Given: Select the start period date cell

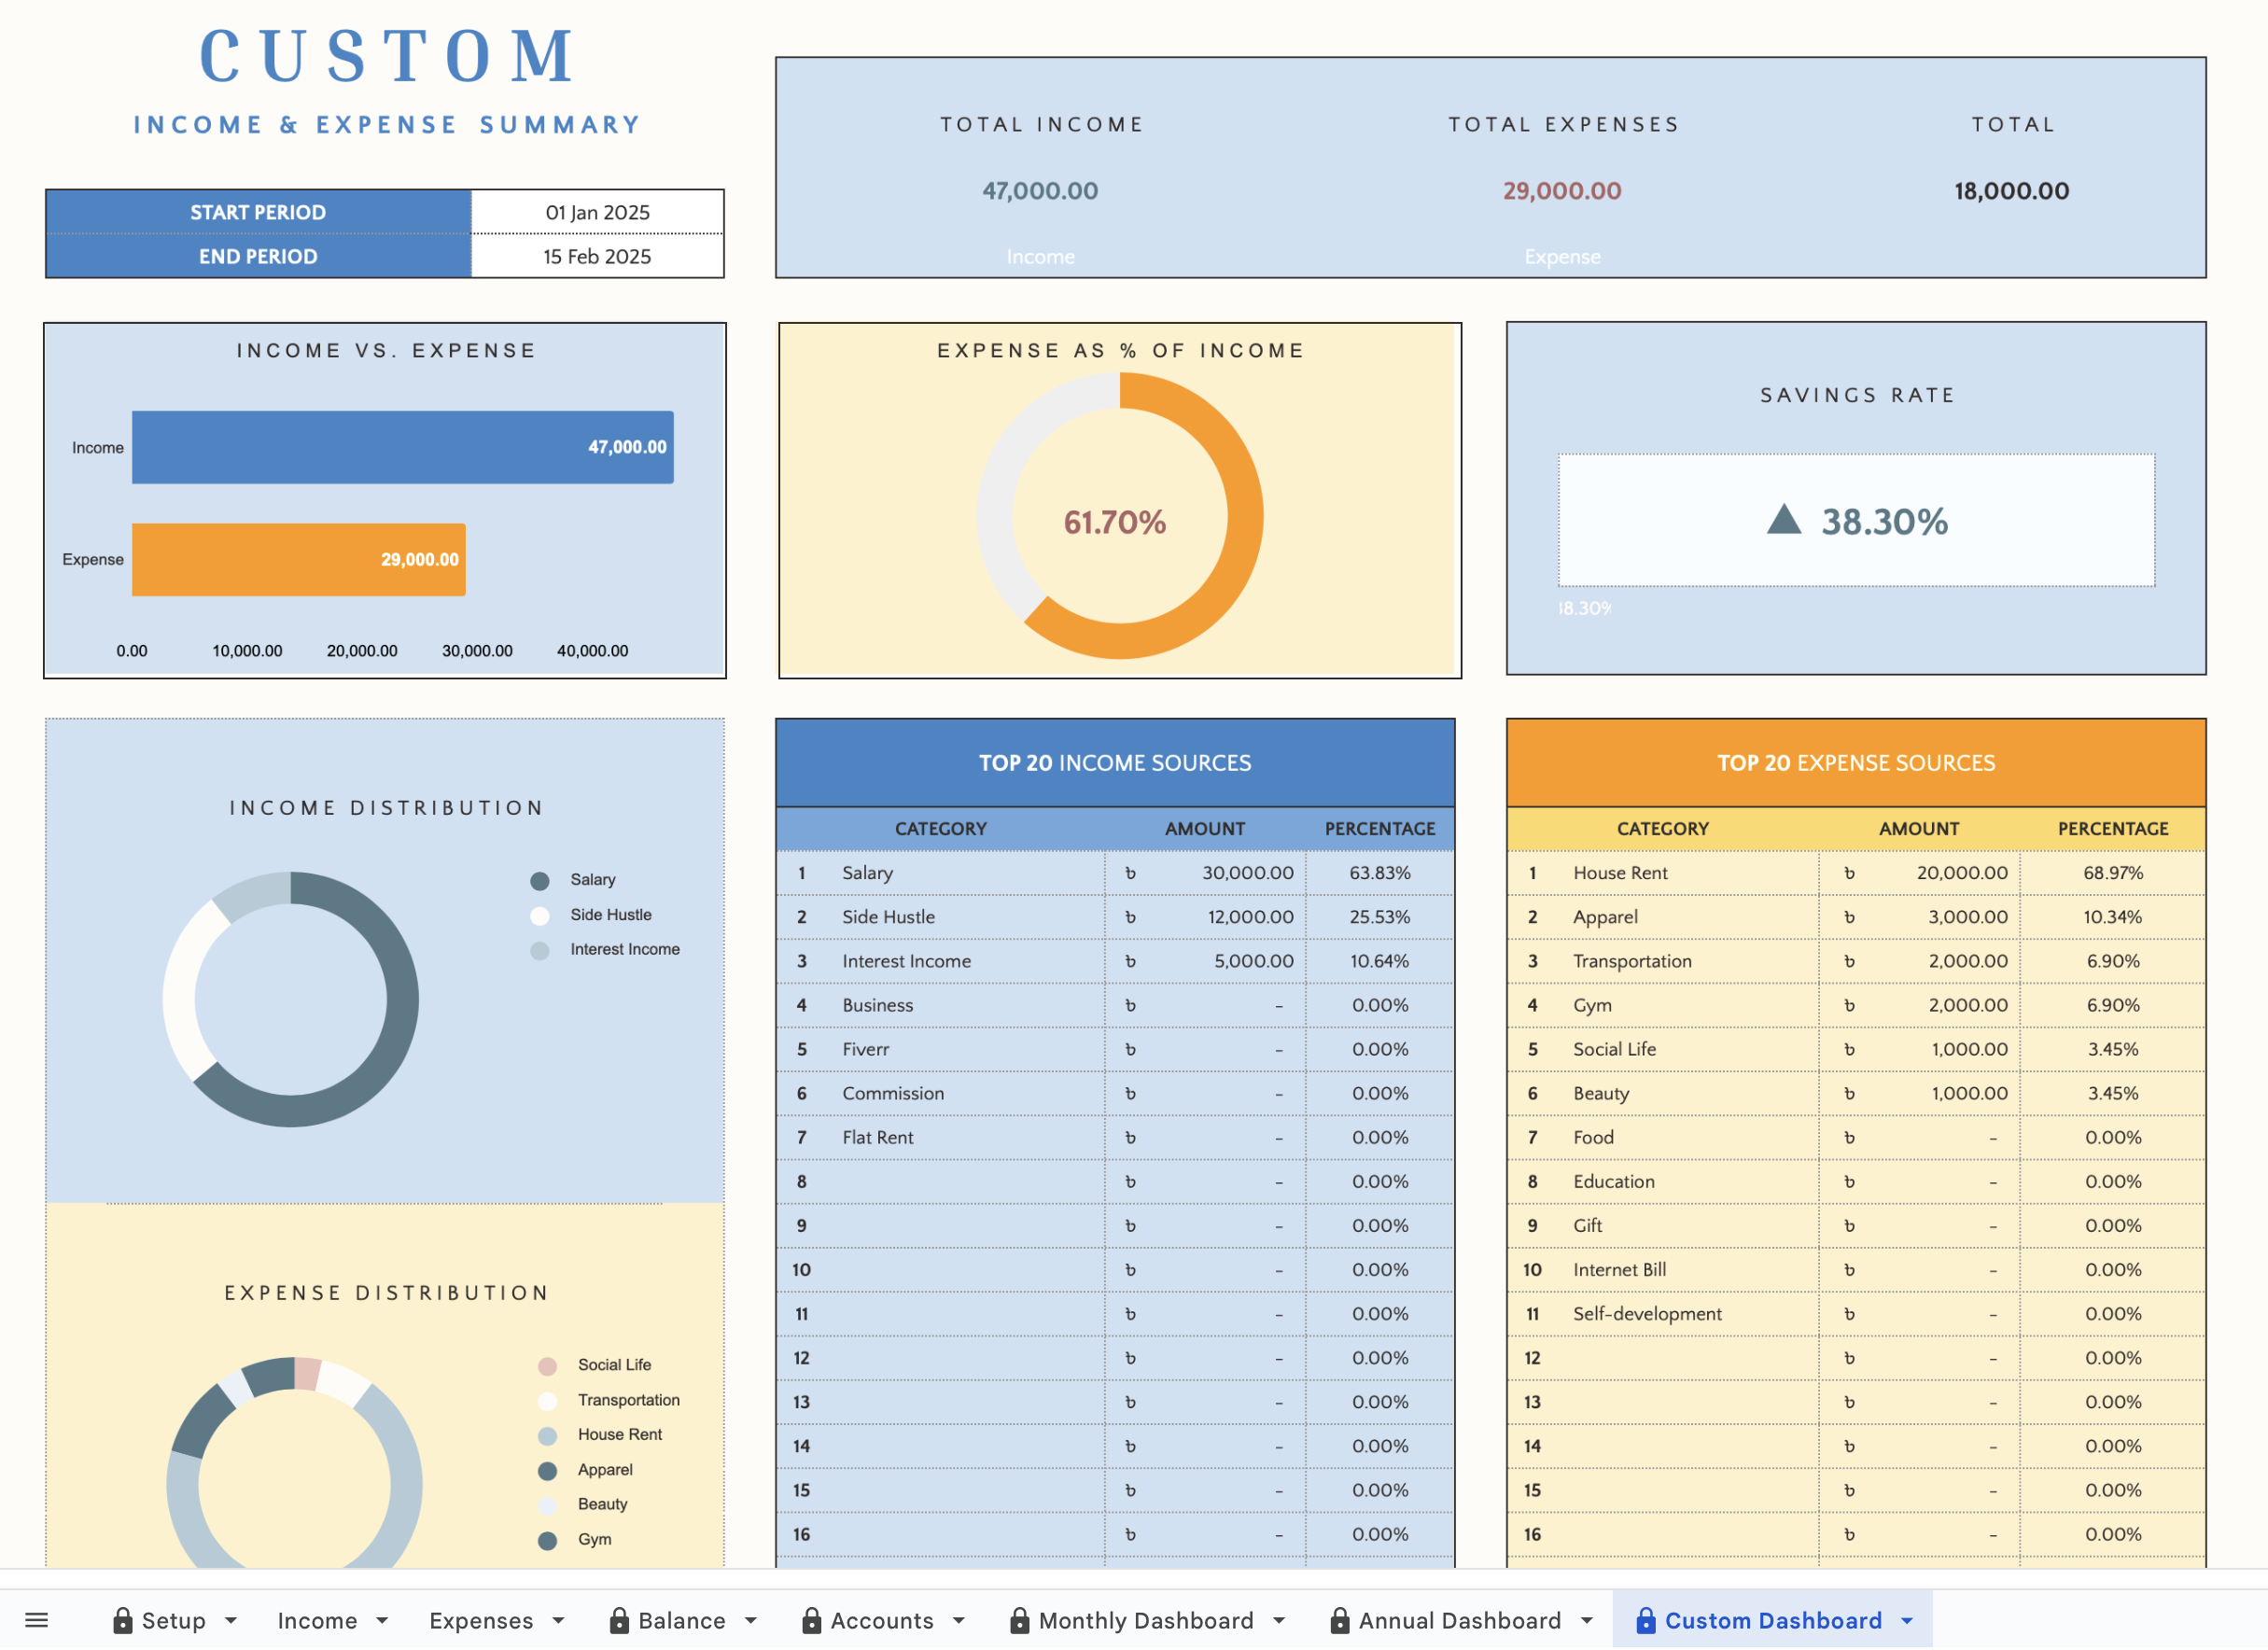Looking at the screenshot, I should pyautogui.click(x=597, y=212).
